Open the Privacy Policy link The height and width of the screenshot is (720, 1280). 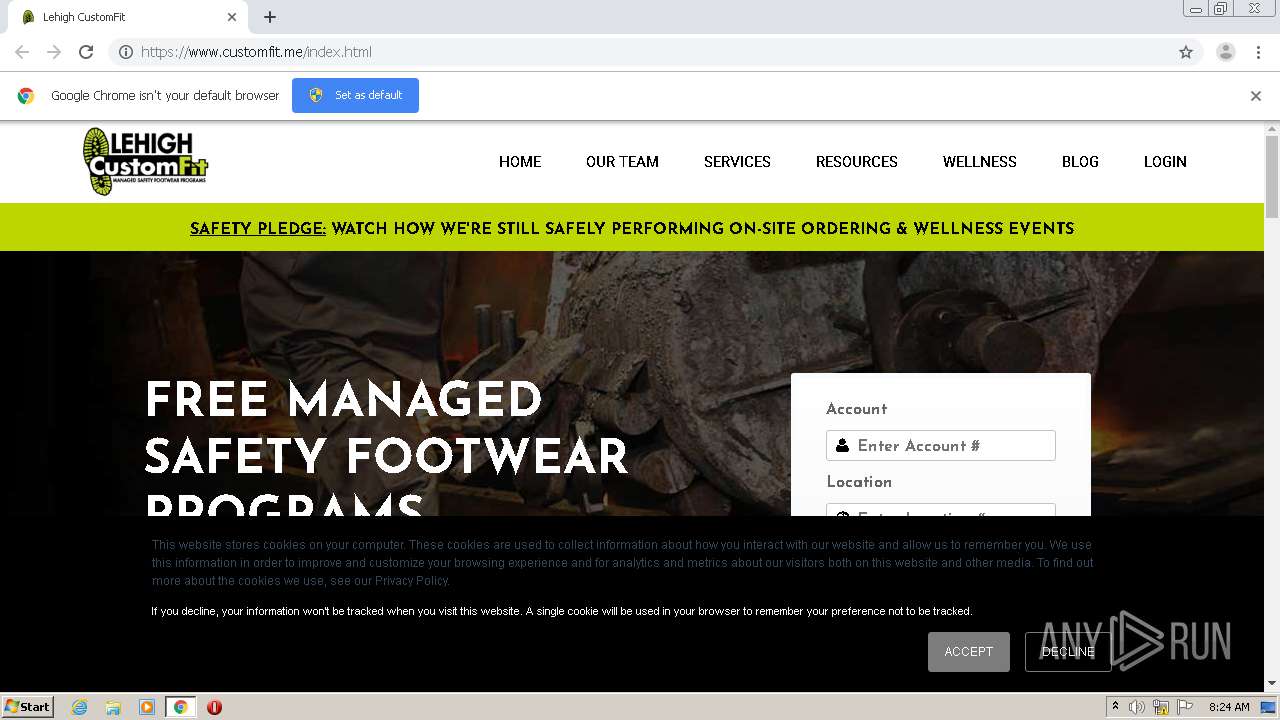tap(412, 581)
